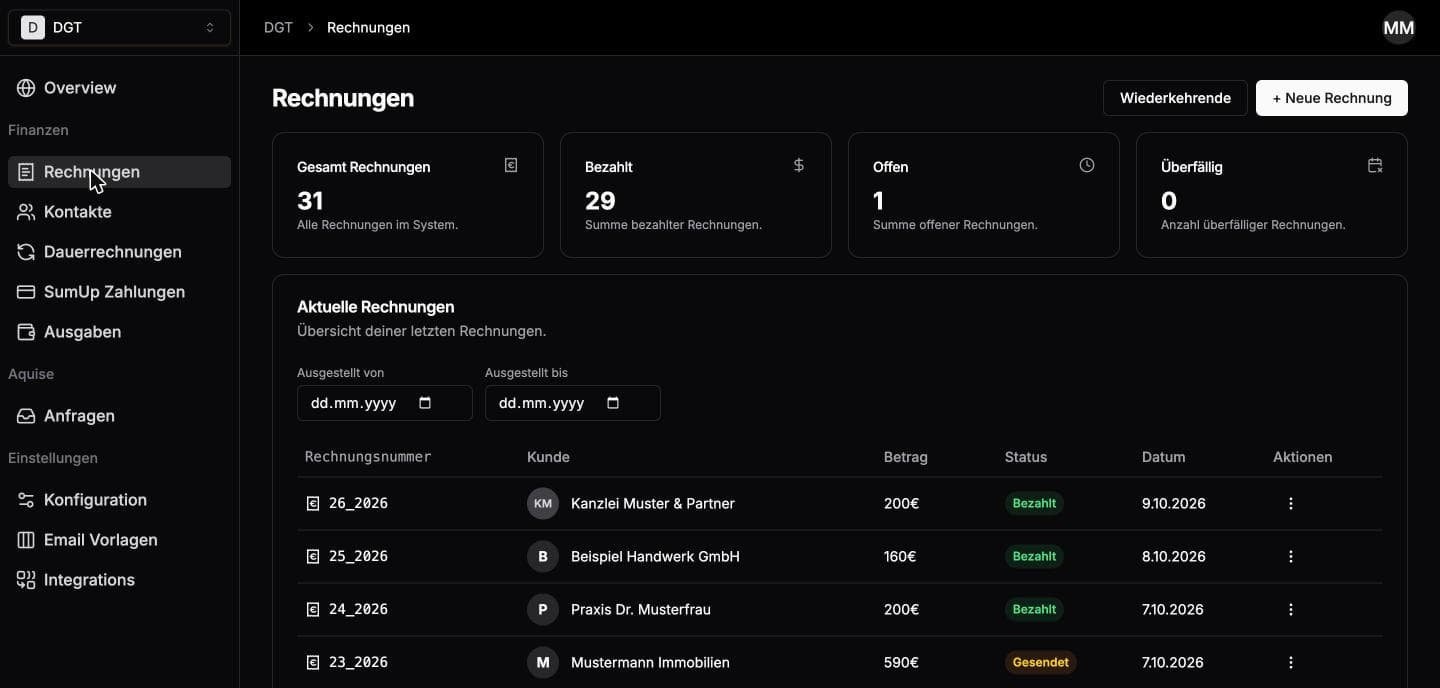This screenshot has width=1440, height=688.
Task: Click the inbox icon beside Anfragen
Action: (26, 416)
